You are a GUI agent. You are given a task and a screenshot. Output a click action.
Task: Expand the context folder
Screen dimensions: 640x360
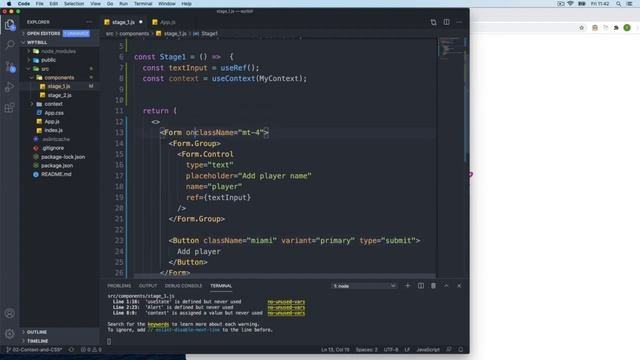59,104
